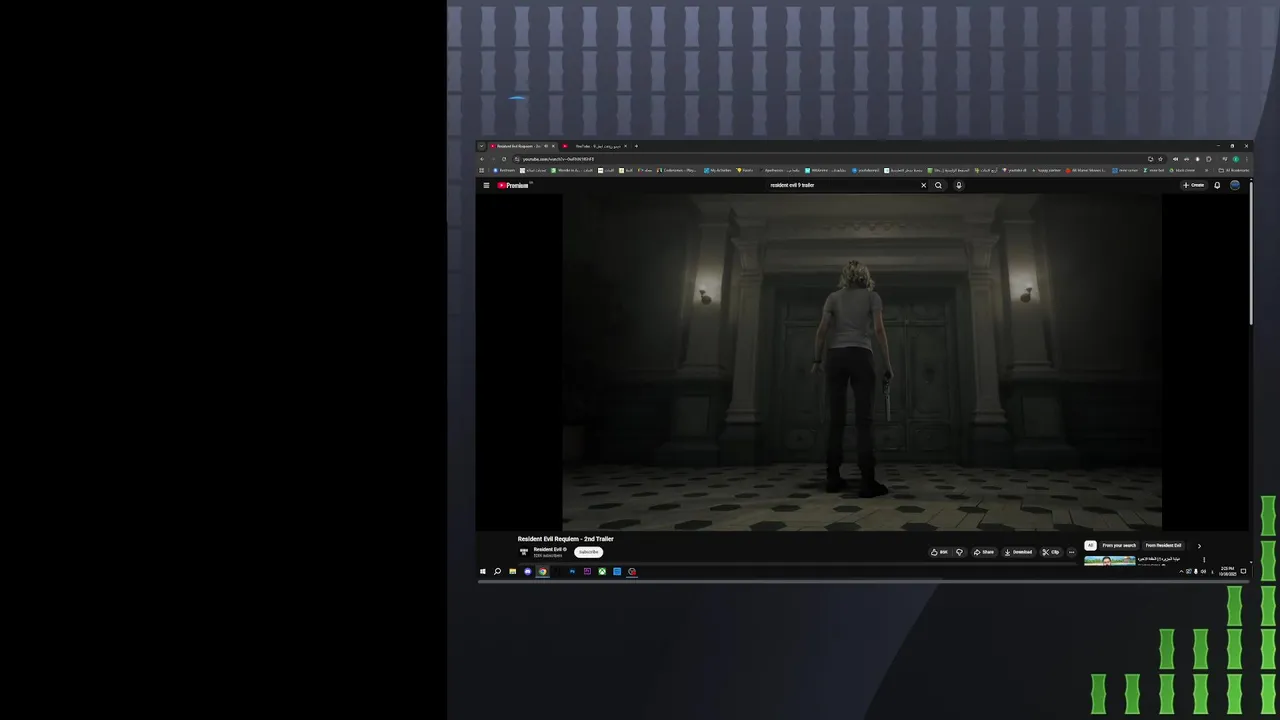Run search with the magnifier button

pyautogui.click(x=938, y=185)
